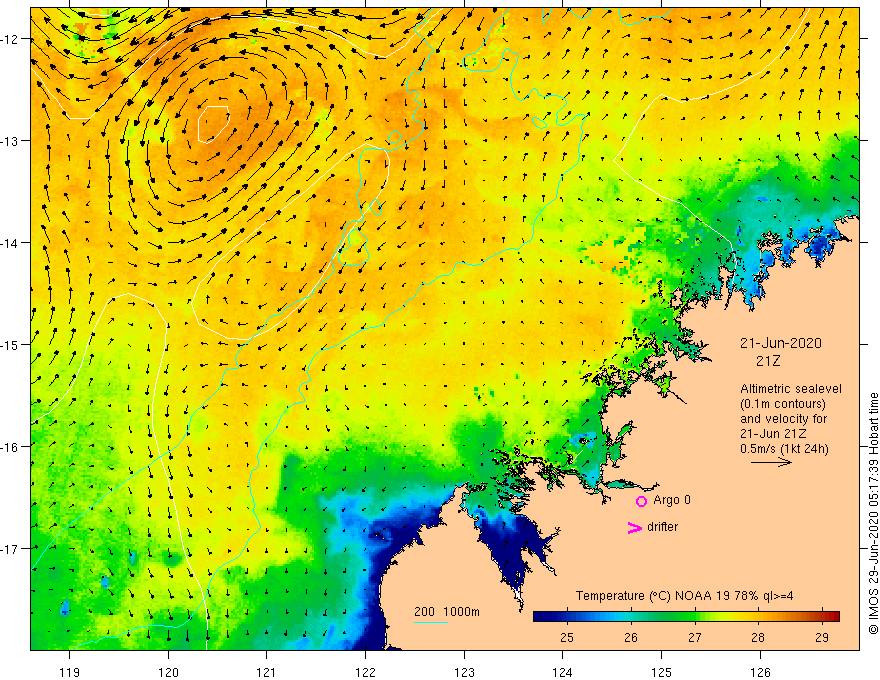The height and width of the screenshot is (680, 880).
Task: Click the "124" longitude axis label
Action: click(563, 672)
